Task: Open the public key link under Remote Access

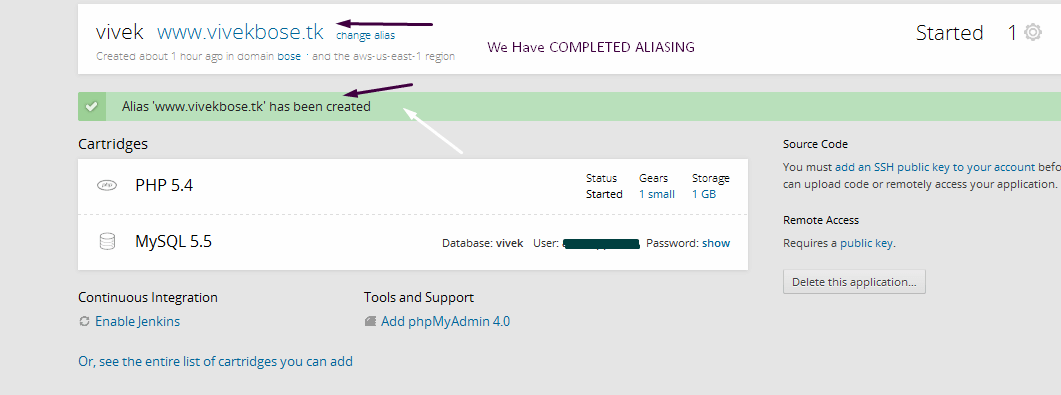Action: click(866, 243)
